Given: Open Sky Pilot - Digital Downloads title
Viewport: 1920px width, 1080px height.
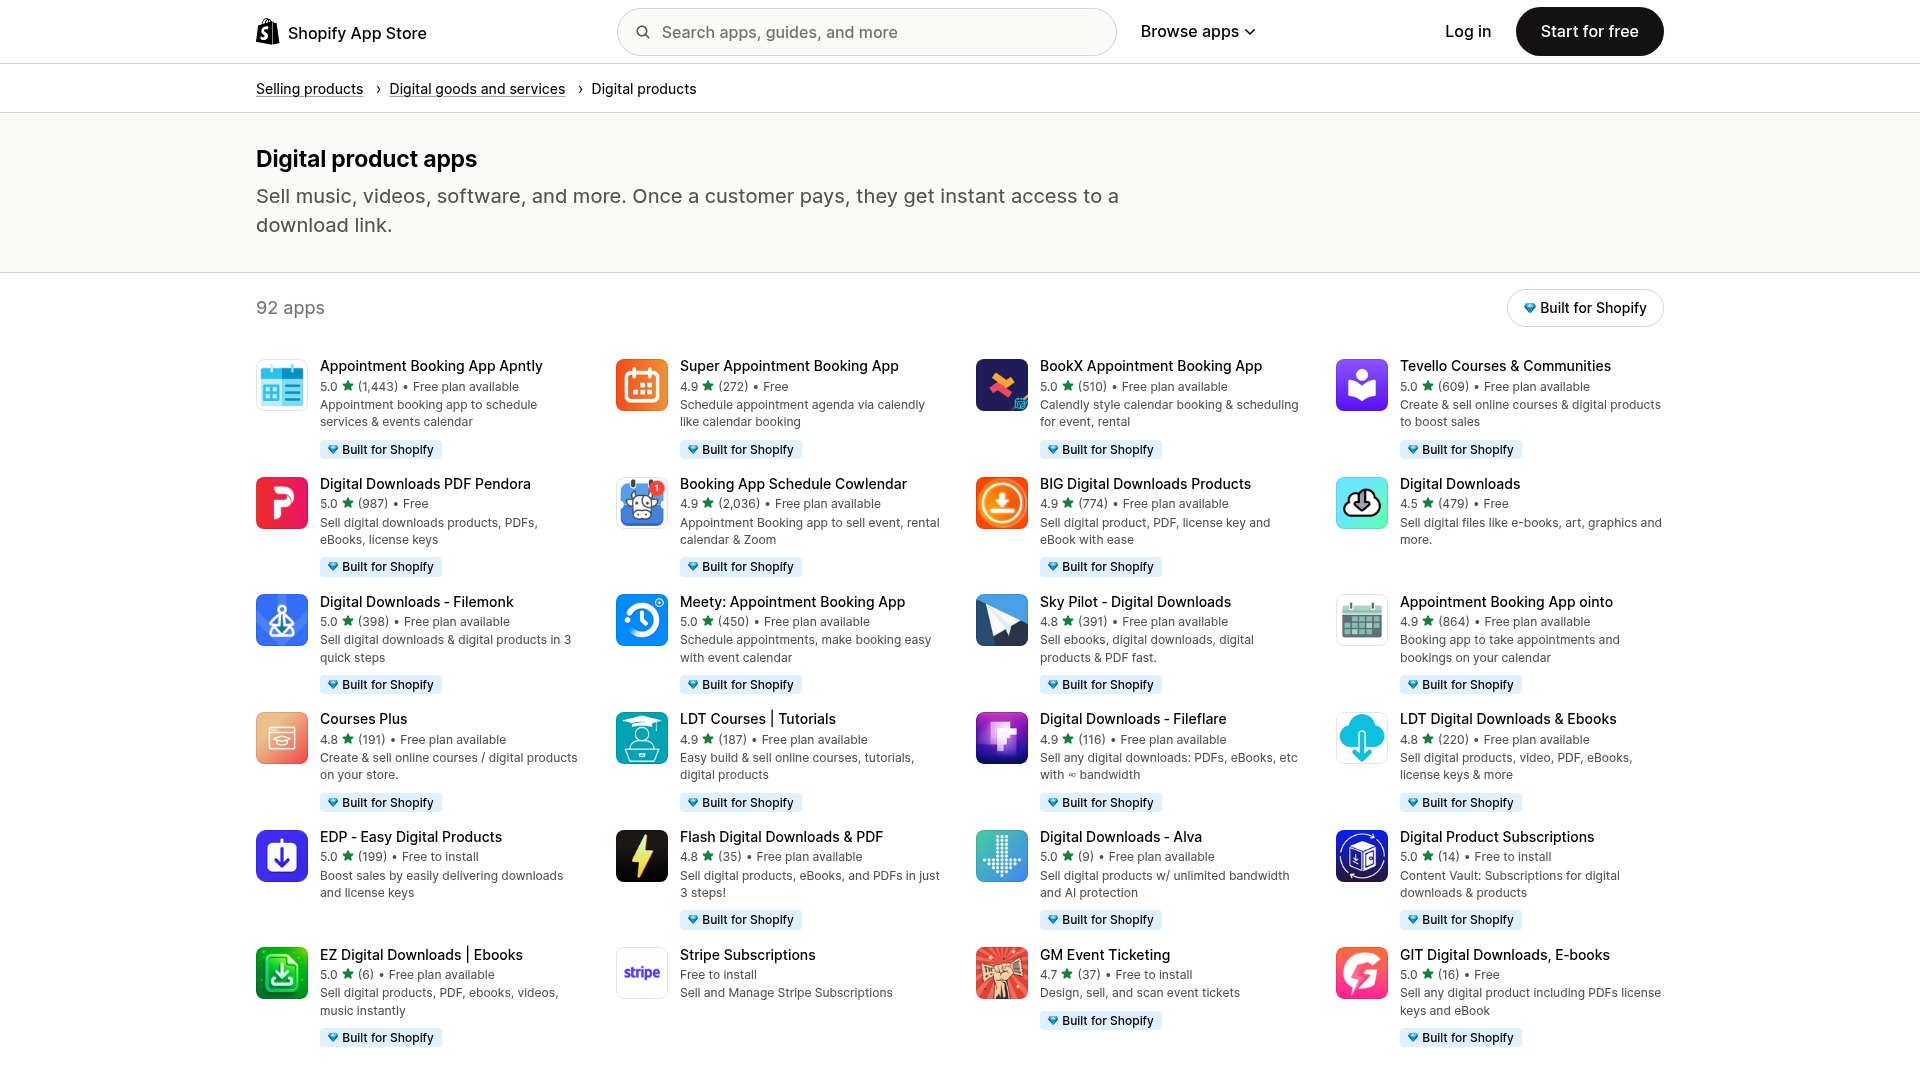Looking at the screenshot, I should [x=1135, y=602].
